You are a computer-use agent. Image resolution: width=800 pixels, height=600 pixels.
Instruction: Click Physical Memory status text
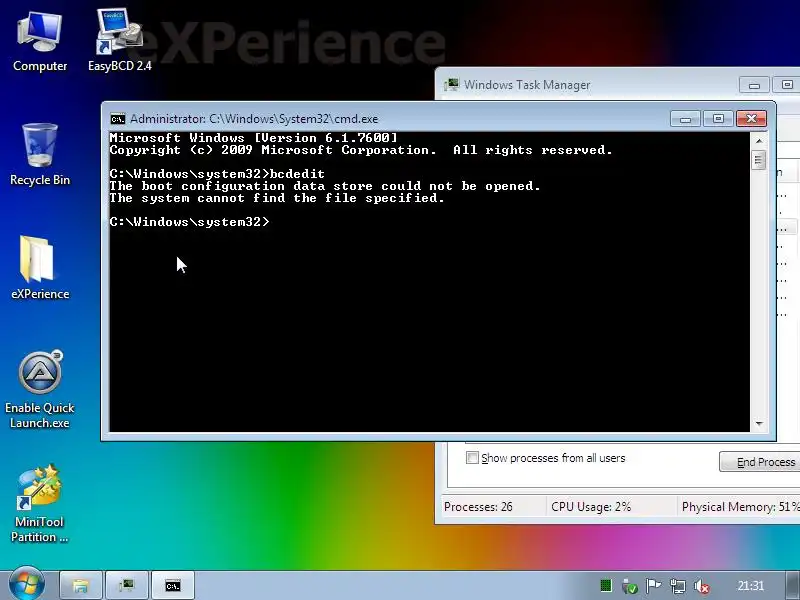point(740,507)
